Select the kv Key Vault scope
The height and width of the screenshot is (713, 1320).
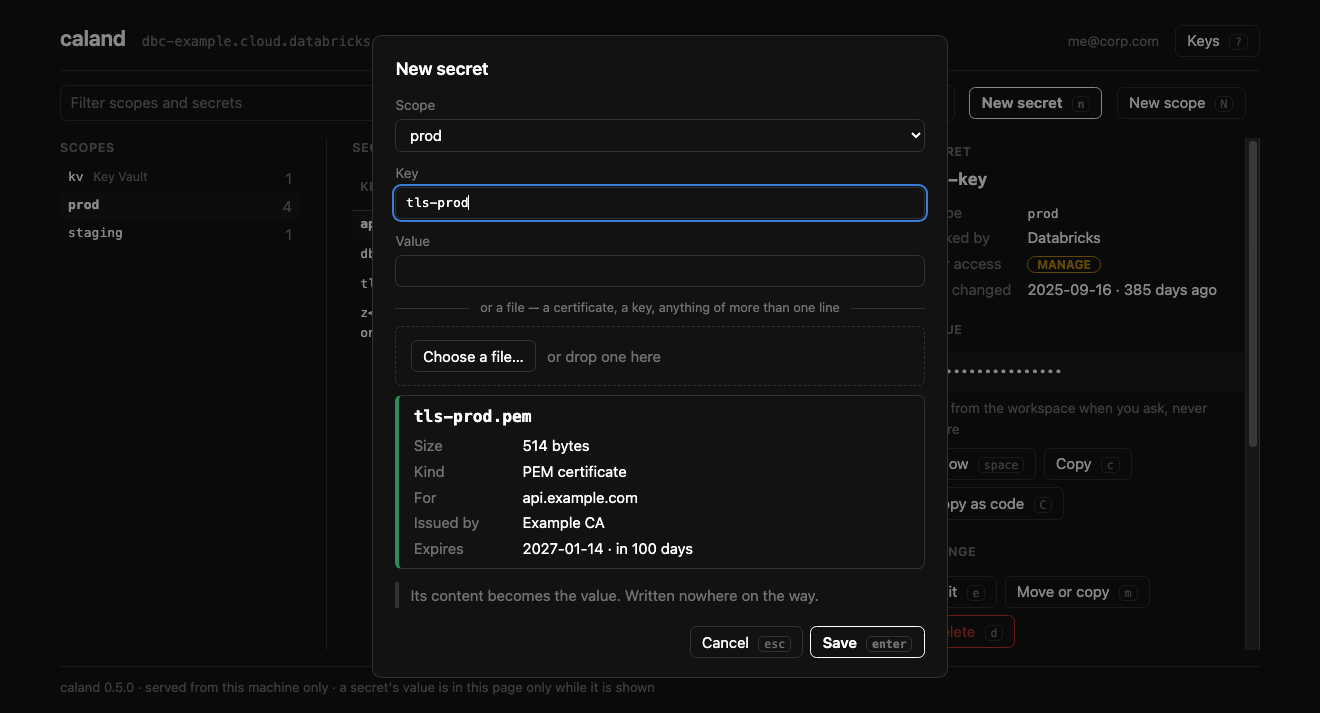coord(180,177)
